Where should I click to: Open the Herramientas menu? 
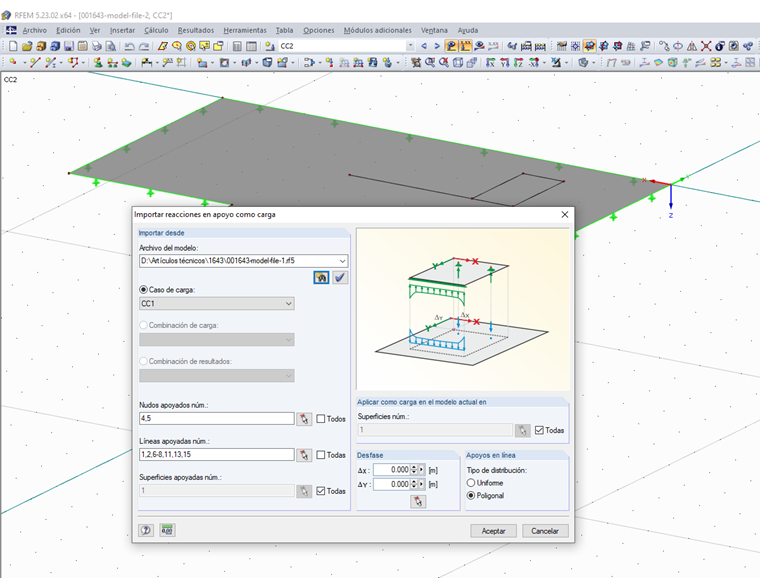245,30
